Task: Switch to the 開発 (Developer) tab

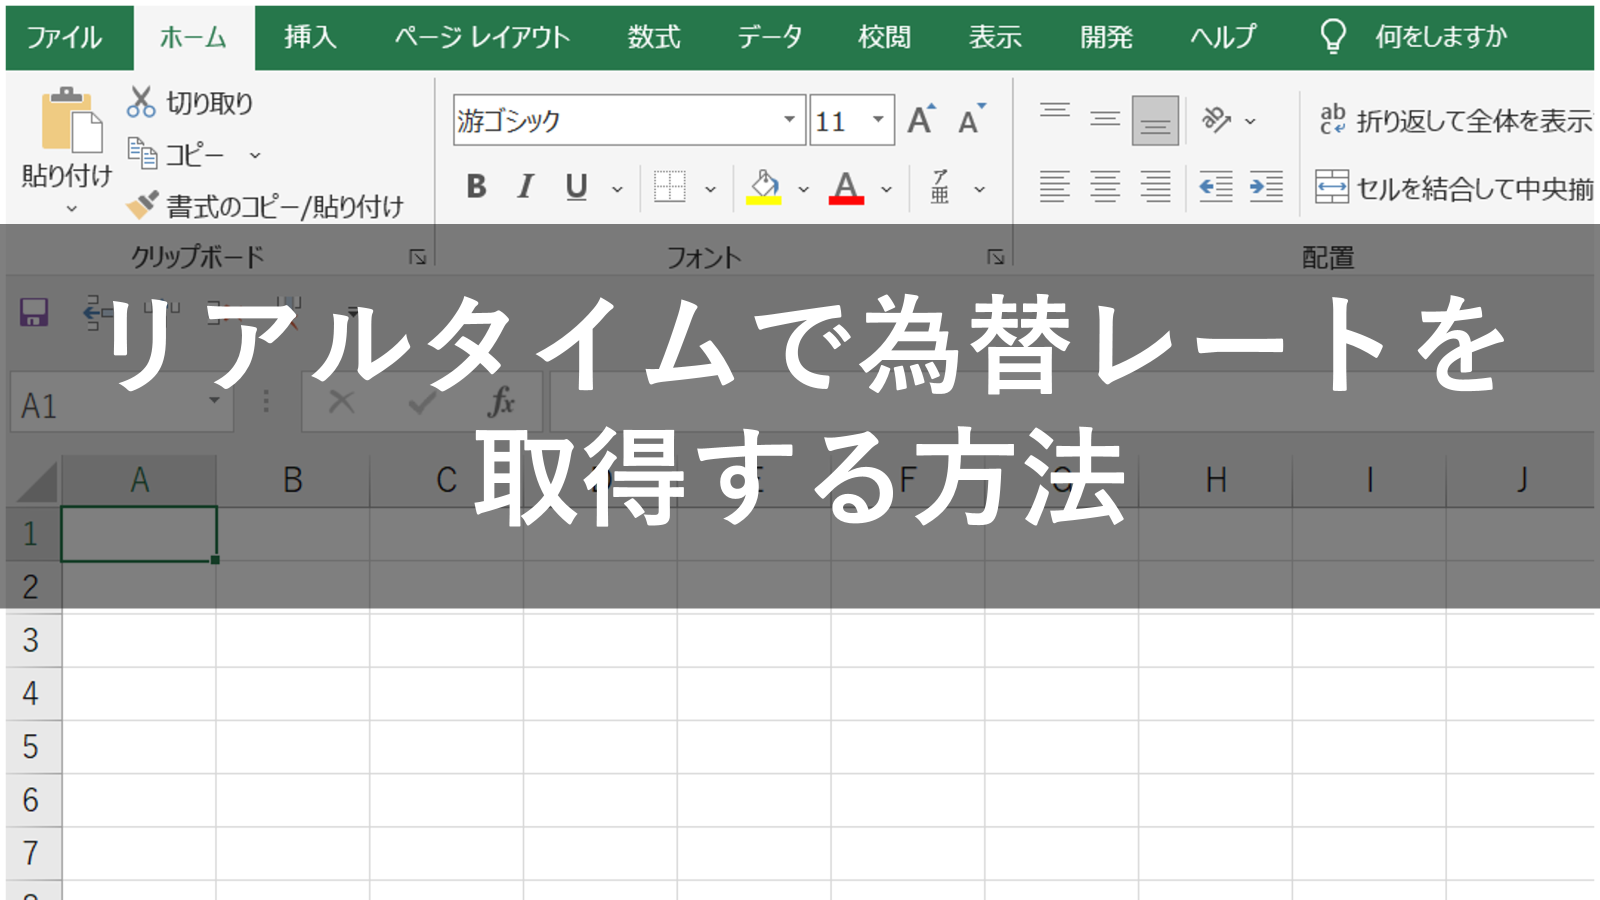Action: click(x=1106, y=38)
